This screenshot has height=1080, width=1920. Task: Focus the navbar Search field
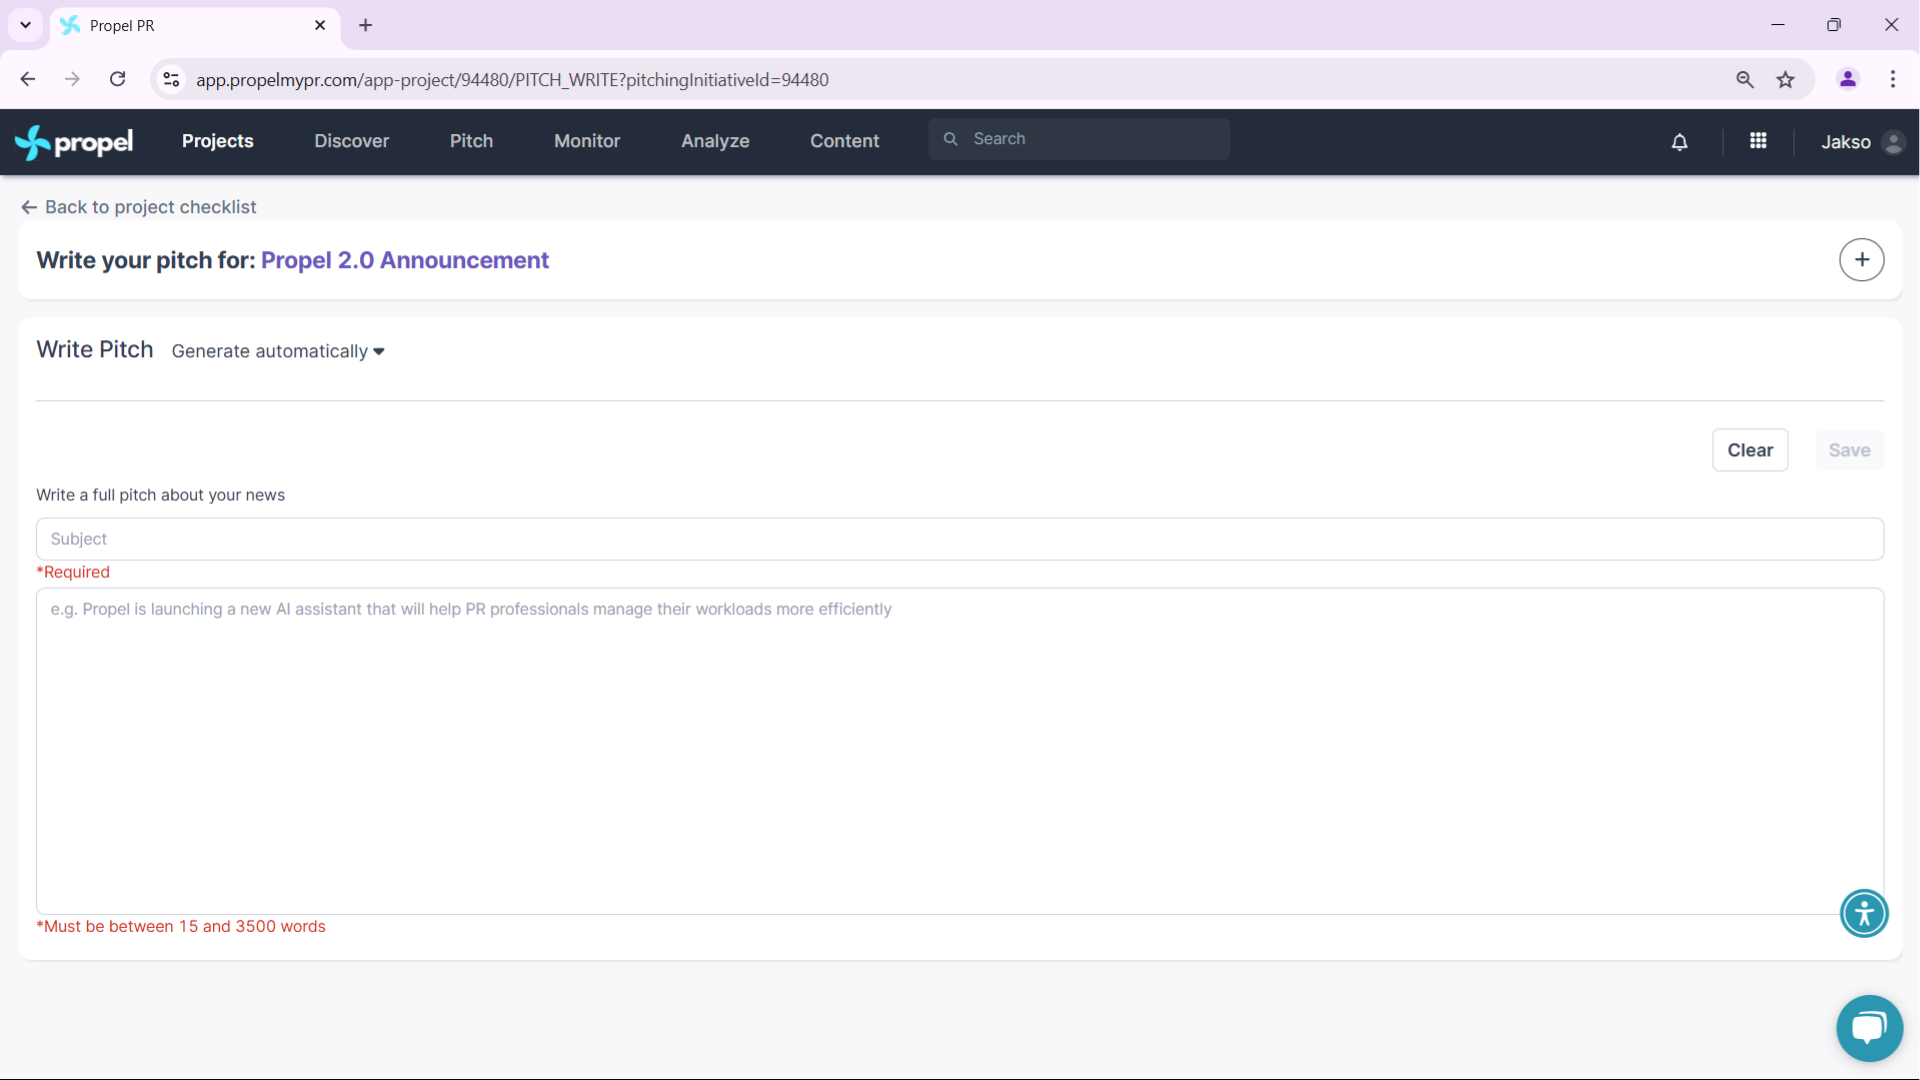click(x=1079, y=139)
